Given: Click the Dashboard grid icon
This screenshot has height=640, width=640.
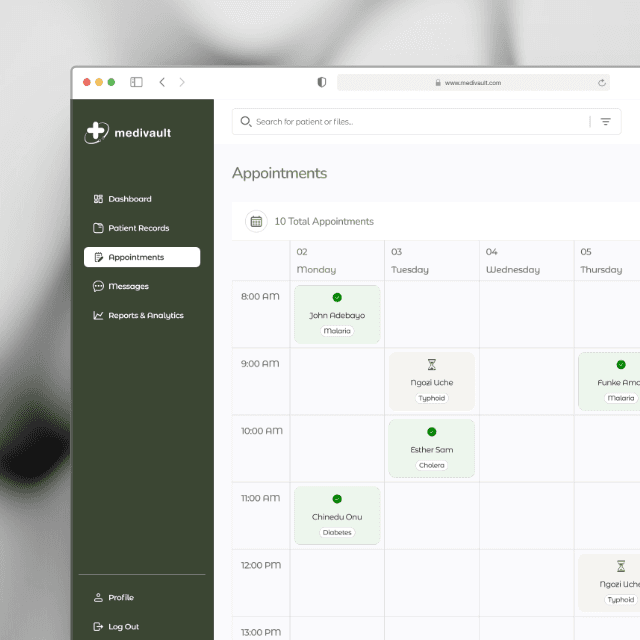Looking at the screenshot, I should coord(98,199).
